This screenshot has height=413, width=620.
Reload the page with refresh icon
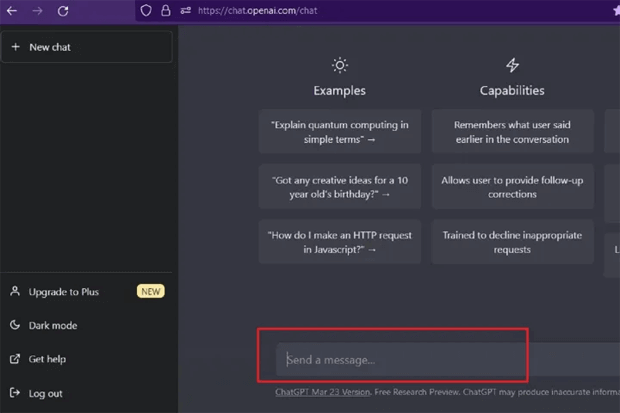(63, 10)
